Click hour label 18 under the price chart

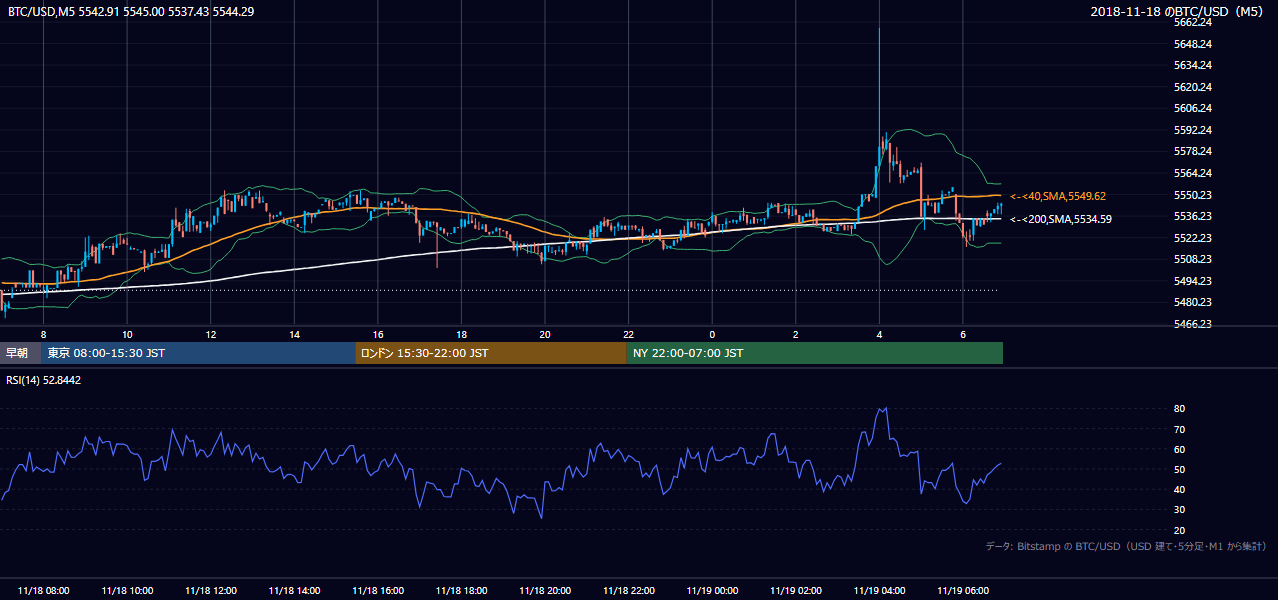pos(461,334)
